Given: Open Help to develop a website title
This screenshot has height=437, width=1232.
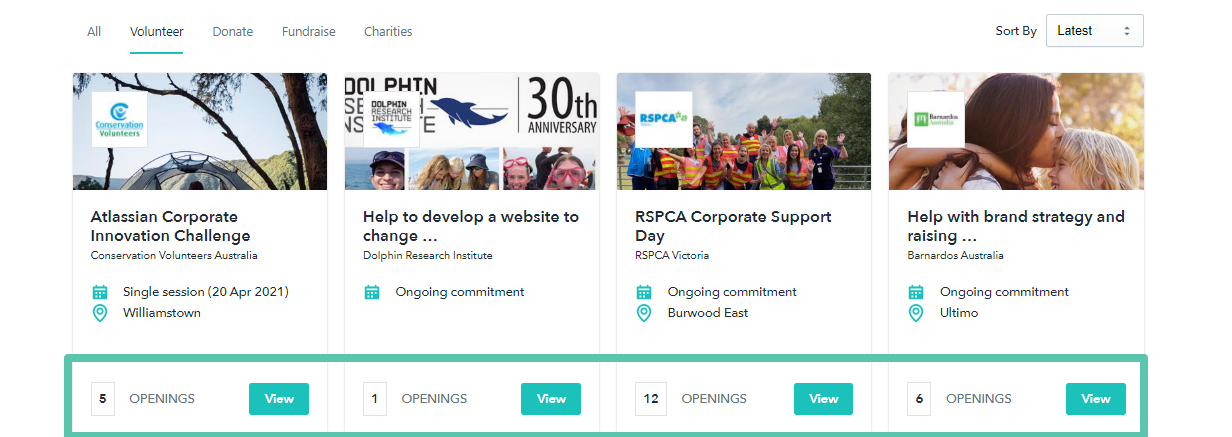Looking at the screenshot, I should point(471,226).
